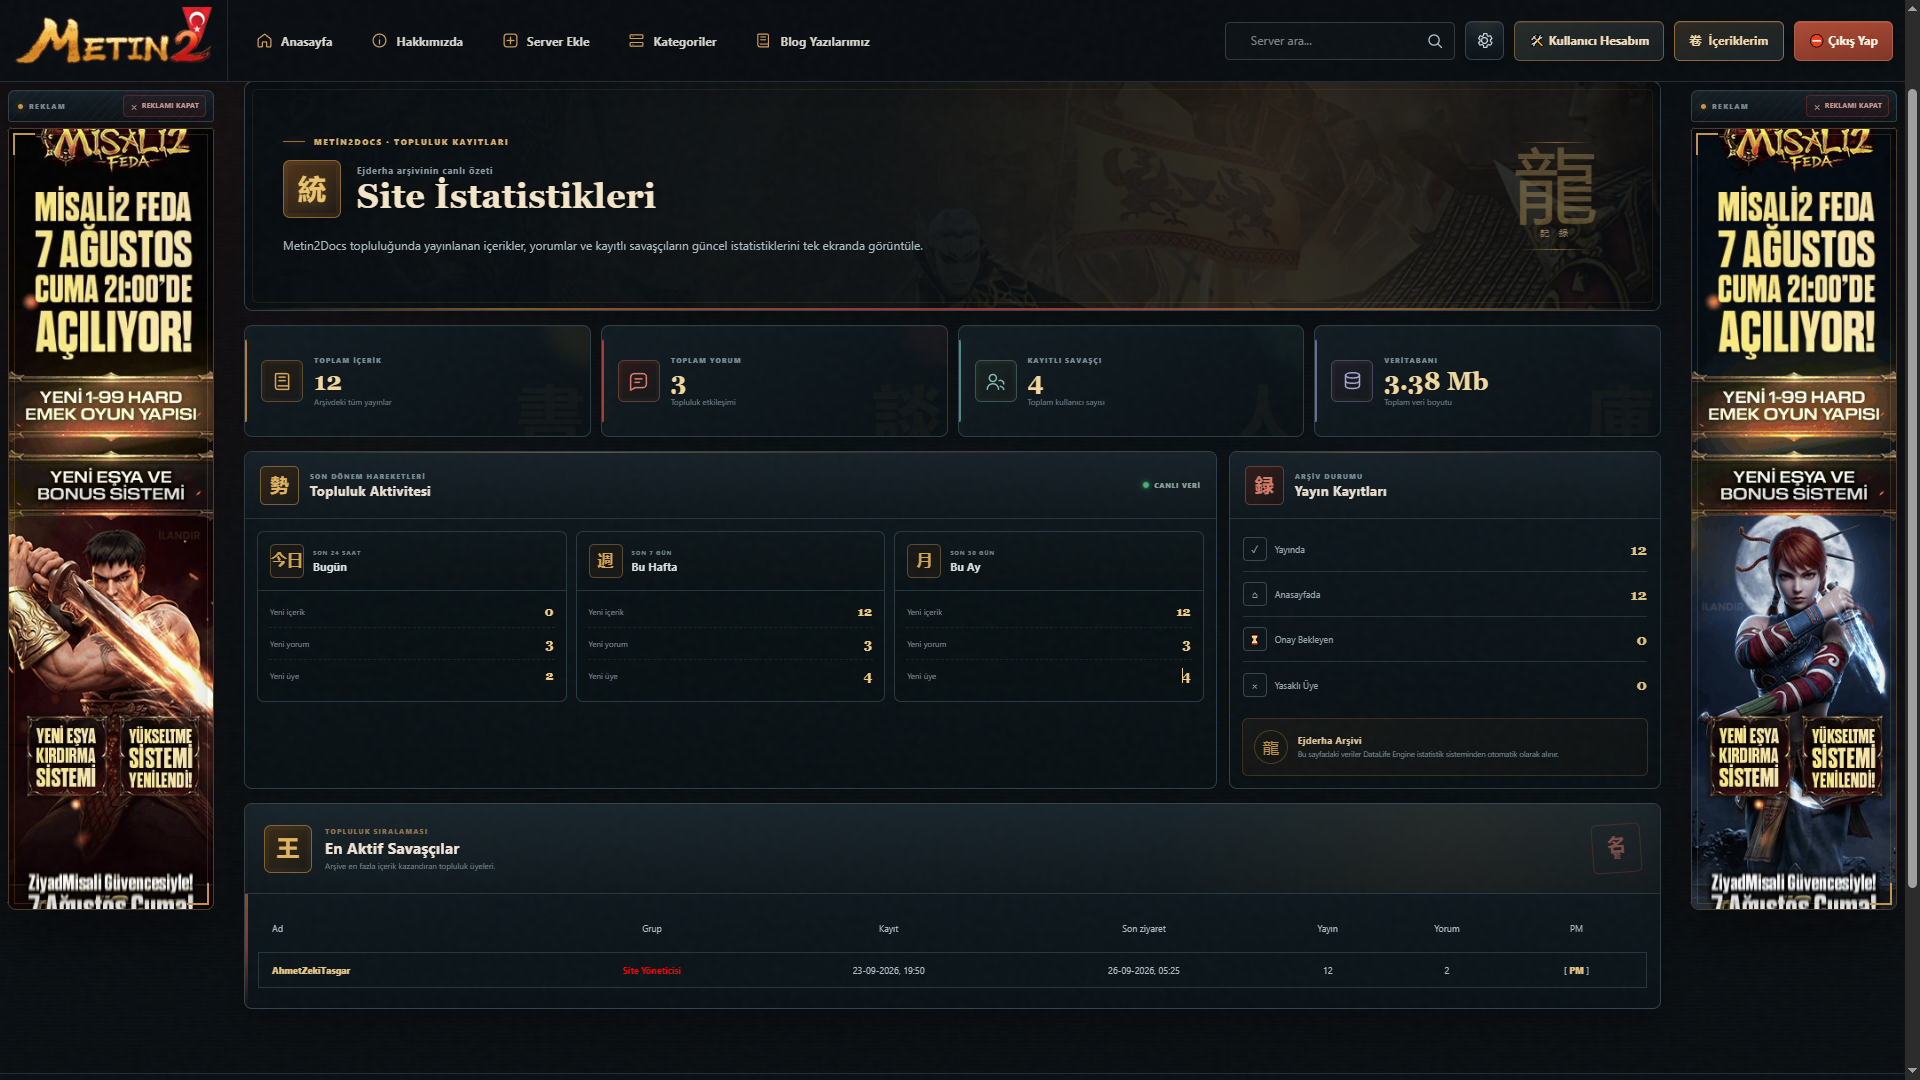
Task: Click the Son ziyaret column header
Action: (1144, 929)
